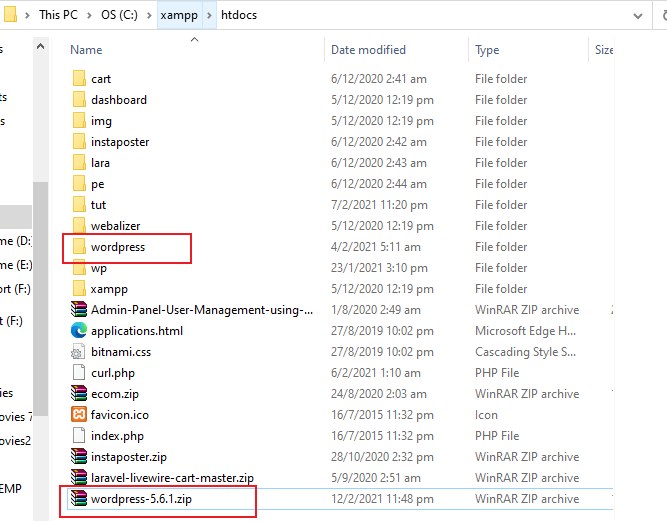Select the ecom.zip archive icon

click(79, 393)
